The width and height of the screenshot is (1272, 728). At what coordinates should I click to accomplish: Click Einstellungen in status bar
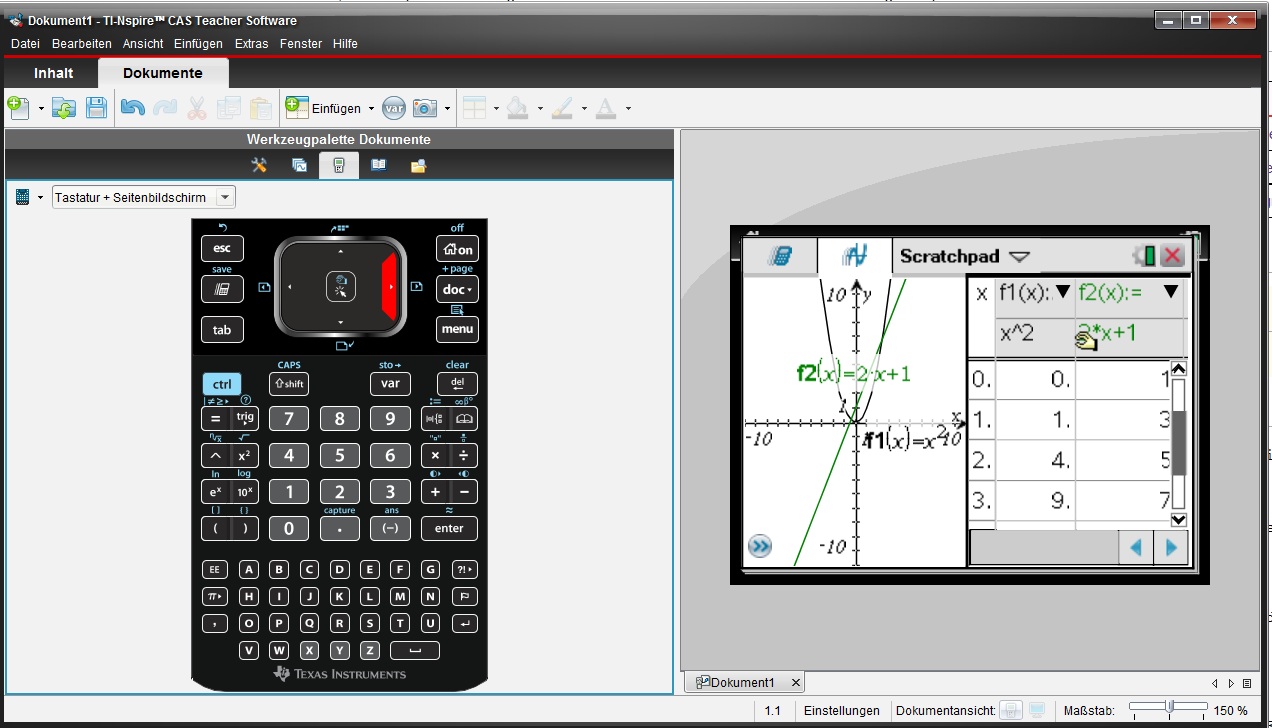click(841, 711)
